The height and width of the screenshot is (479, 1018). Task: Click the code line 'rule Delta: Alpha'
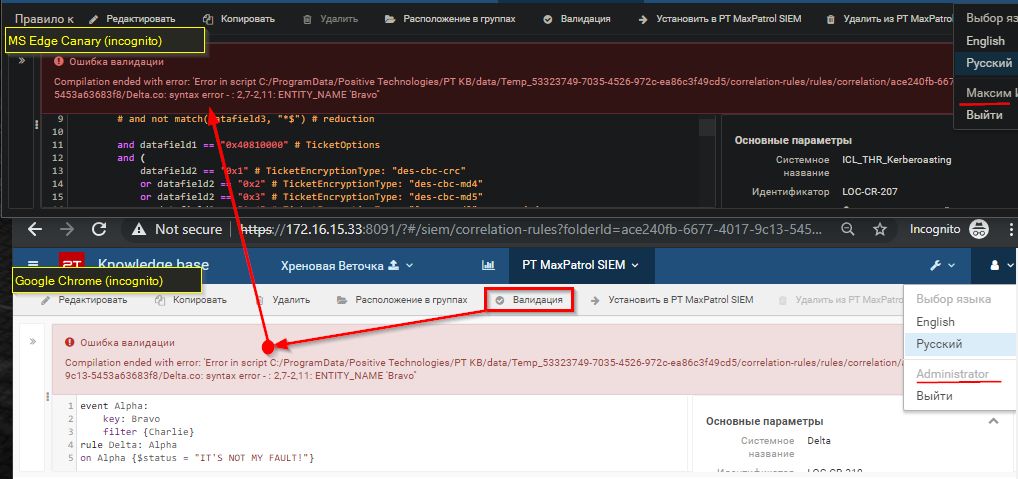128,445
